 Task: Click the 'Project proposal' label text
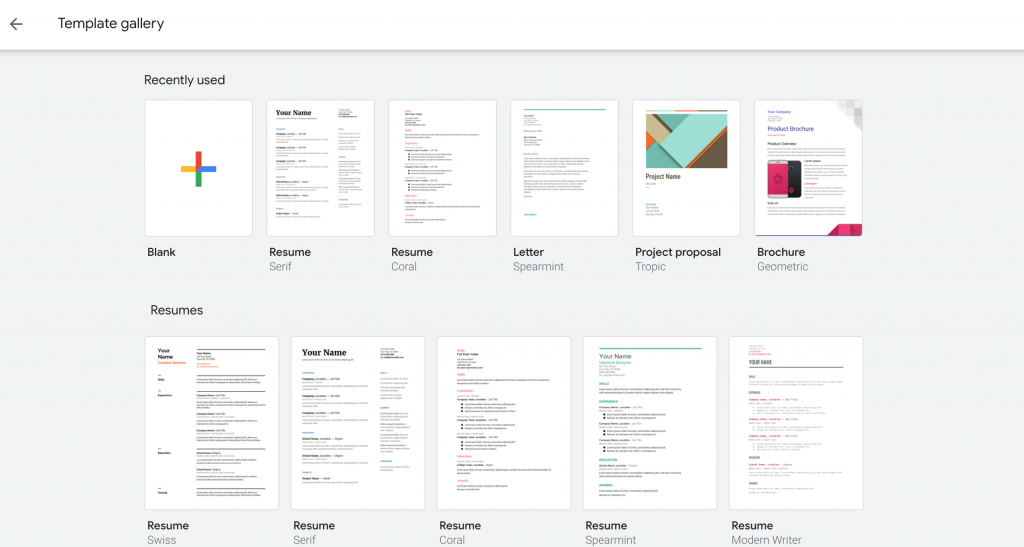point(678,252)
